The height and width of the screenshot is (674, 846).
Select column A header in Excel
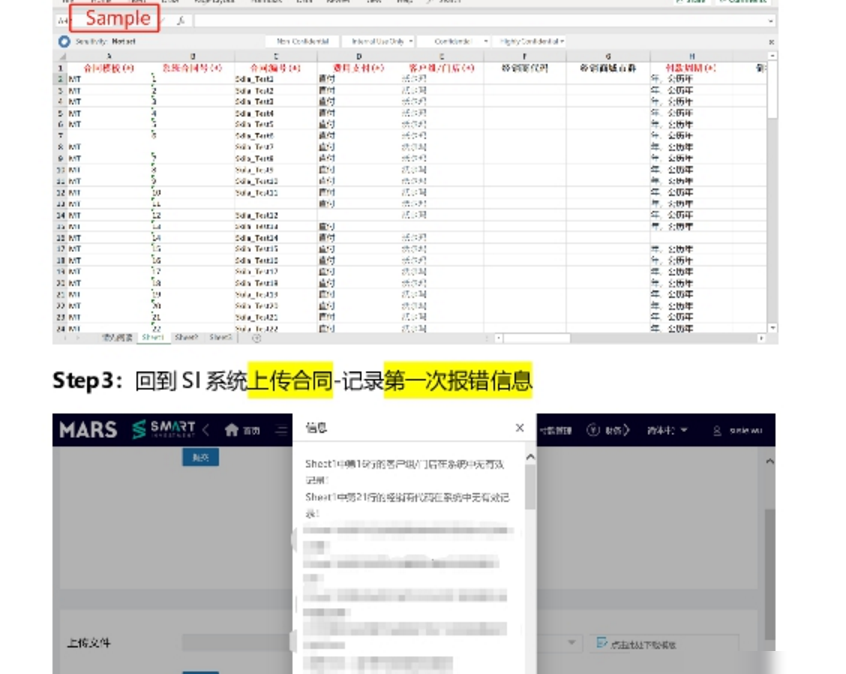point(110,56)
